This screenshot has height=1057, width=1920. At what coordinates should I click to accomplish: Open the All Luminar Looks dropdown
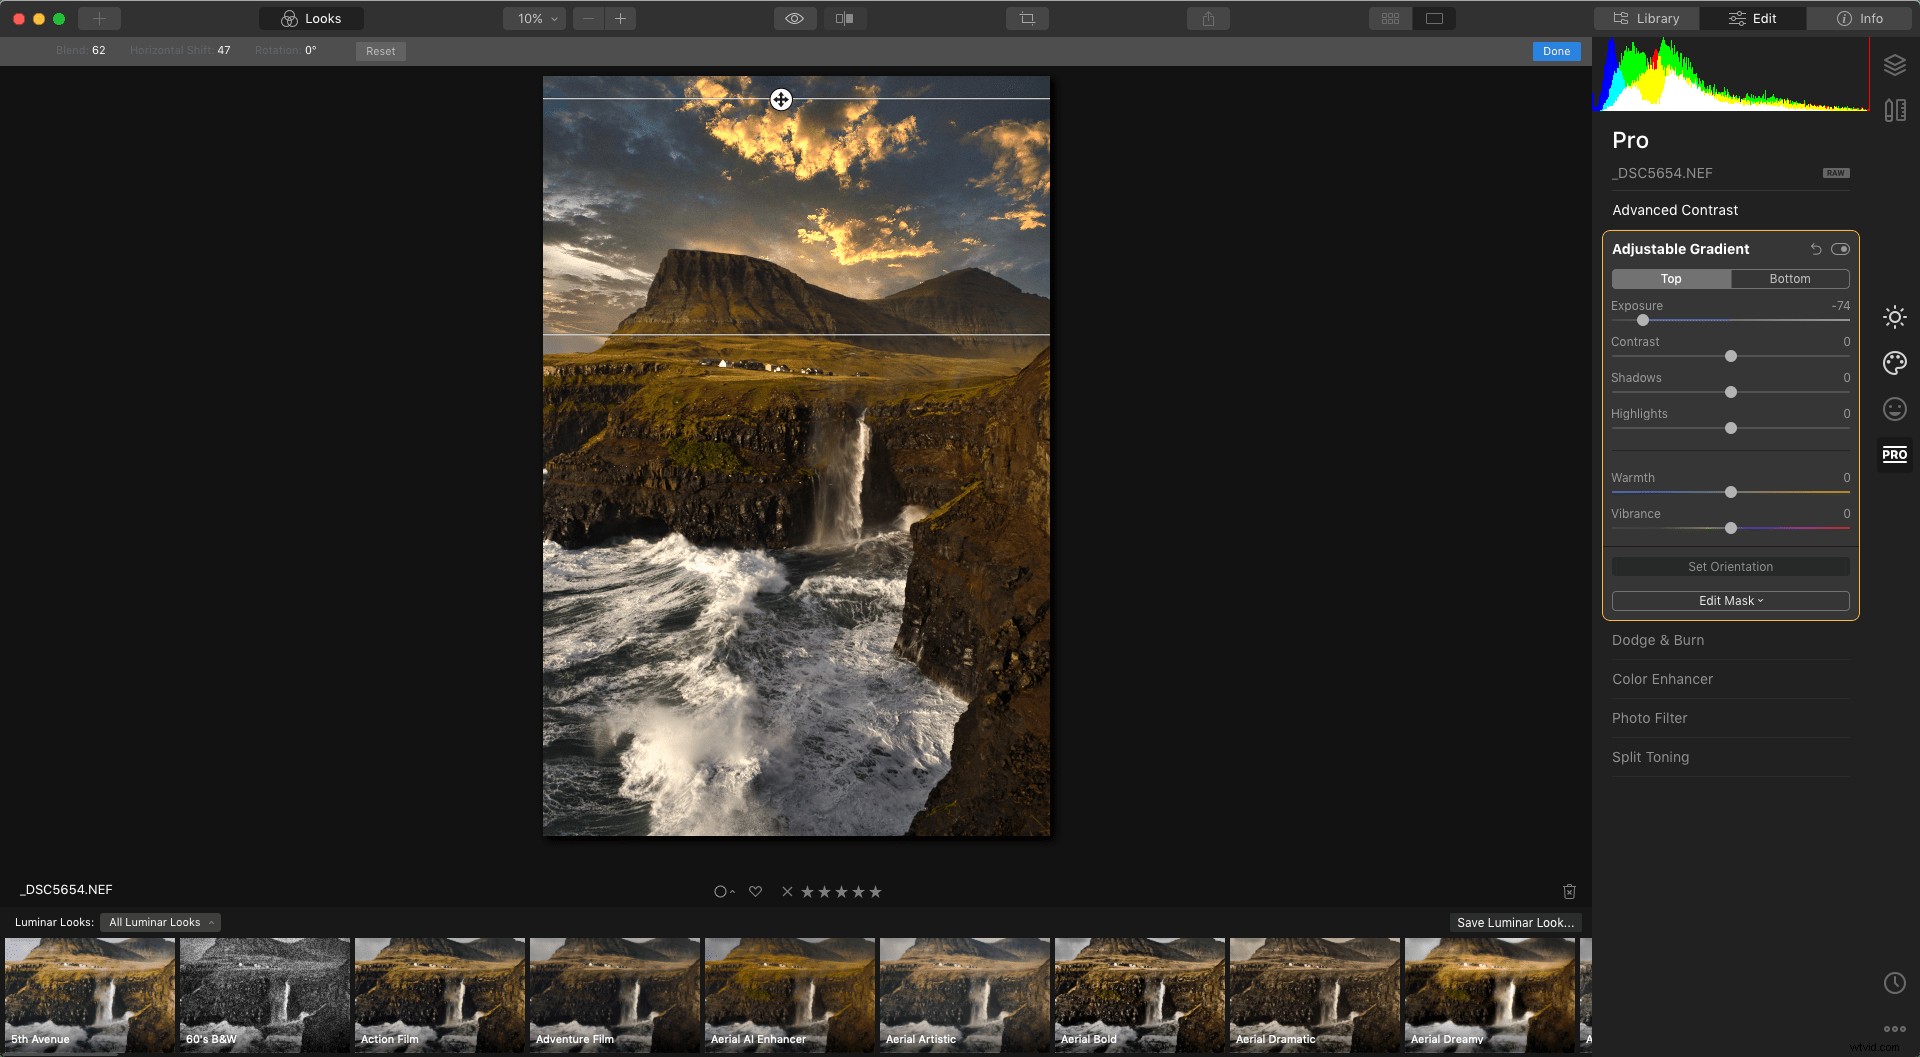coord(160,922)
